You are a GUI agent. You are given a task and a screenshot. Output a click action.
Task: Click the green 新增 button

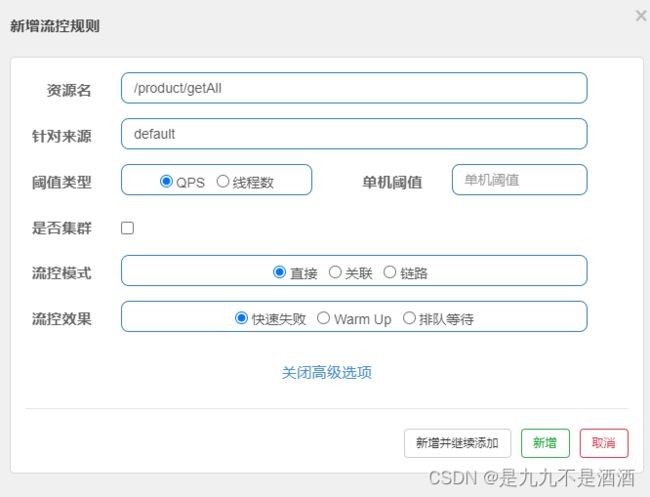point(545,443)
